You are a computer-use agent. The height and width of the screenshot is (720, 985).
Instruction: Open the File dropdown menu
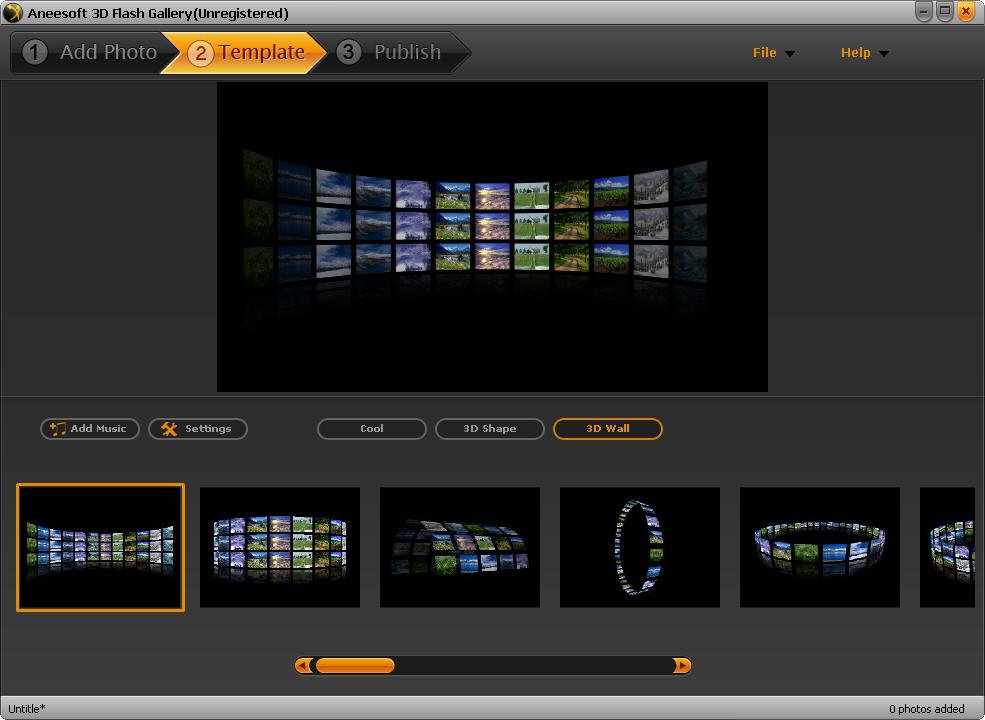click(773, 53)
